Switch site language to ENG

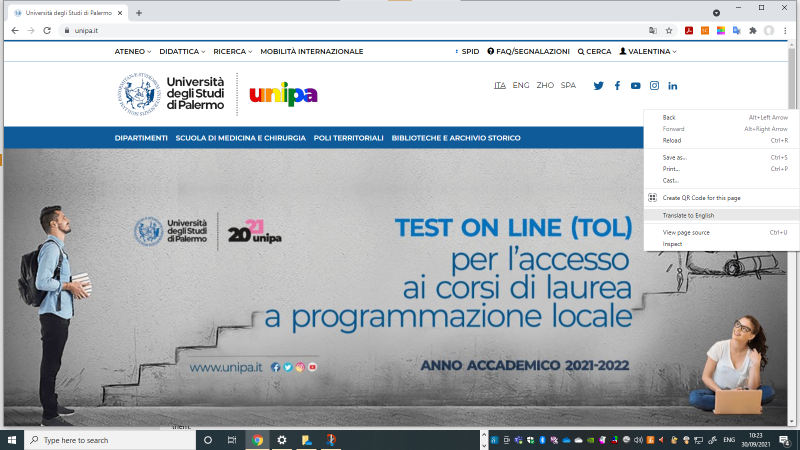coord(521,86)
